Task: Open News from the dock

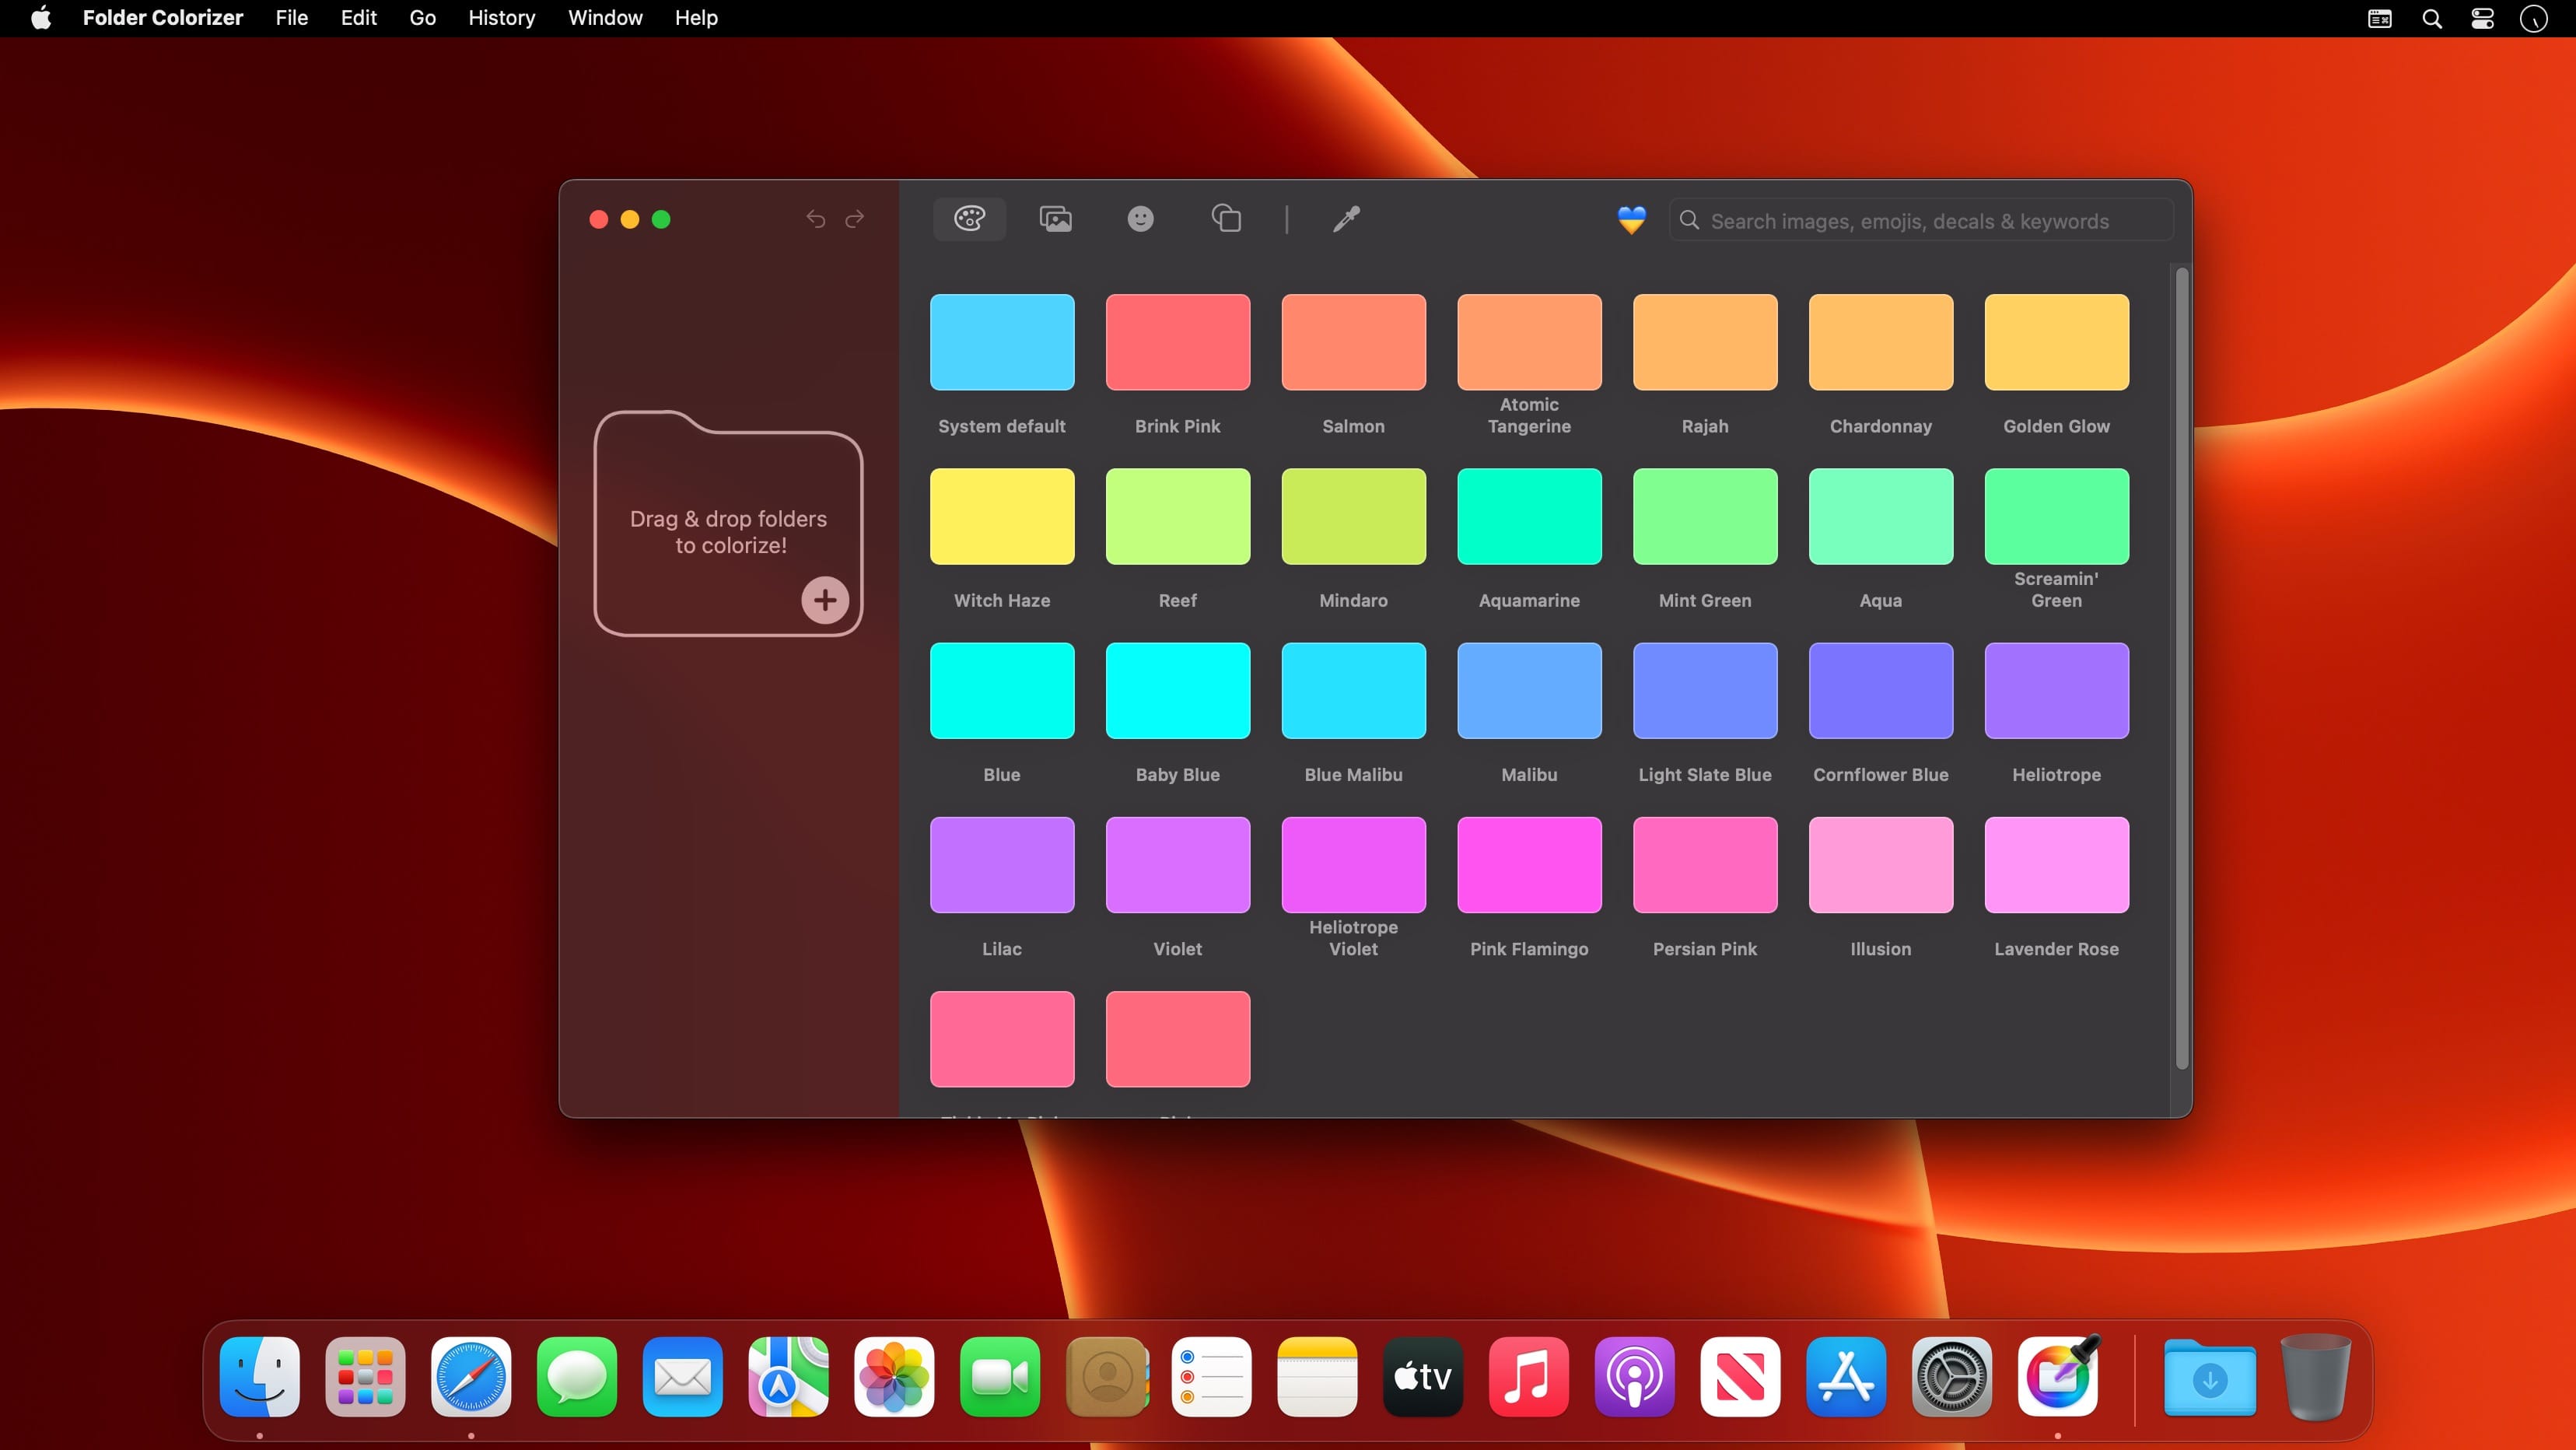Action: pyautogui.click(x=1740, y=1377)
